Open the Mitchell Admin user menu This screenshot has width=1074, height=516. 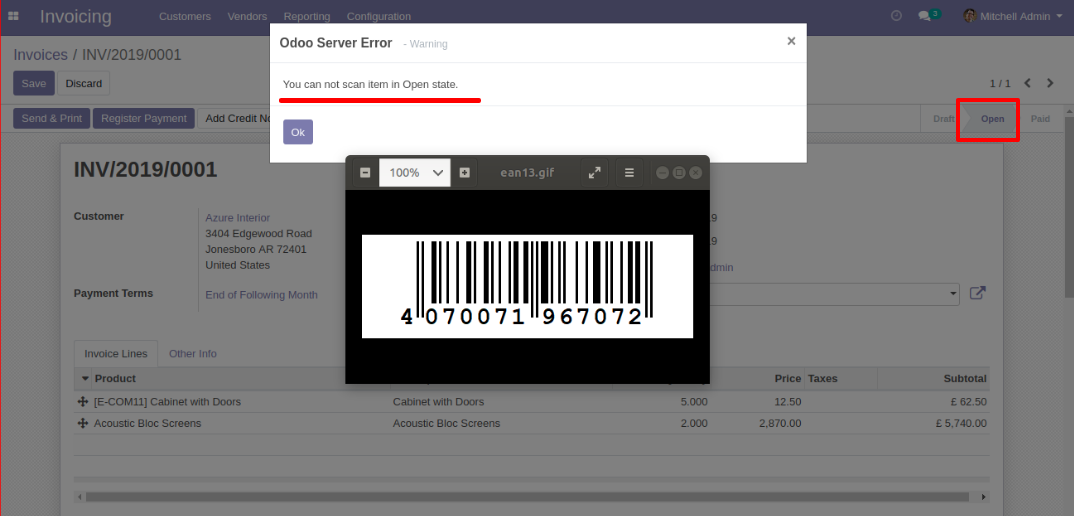point(1012,16)
